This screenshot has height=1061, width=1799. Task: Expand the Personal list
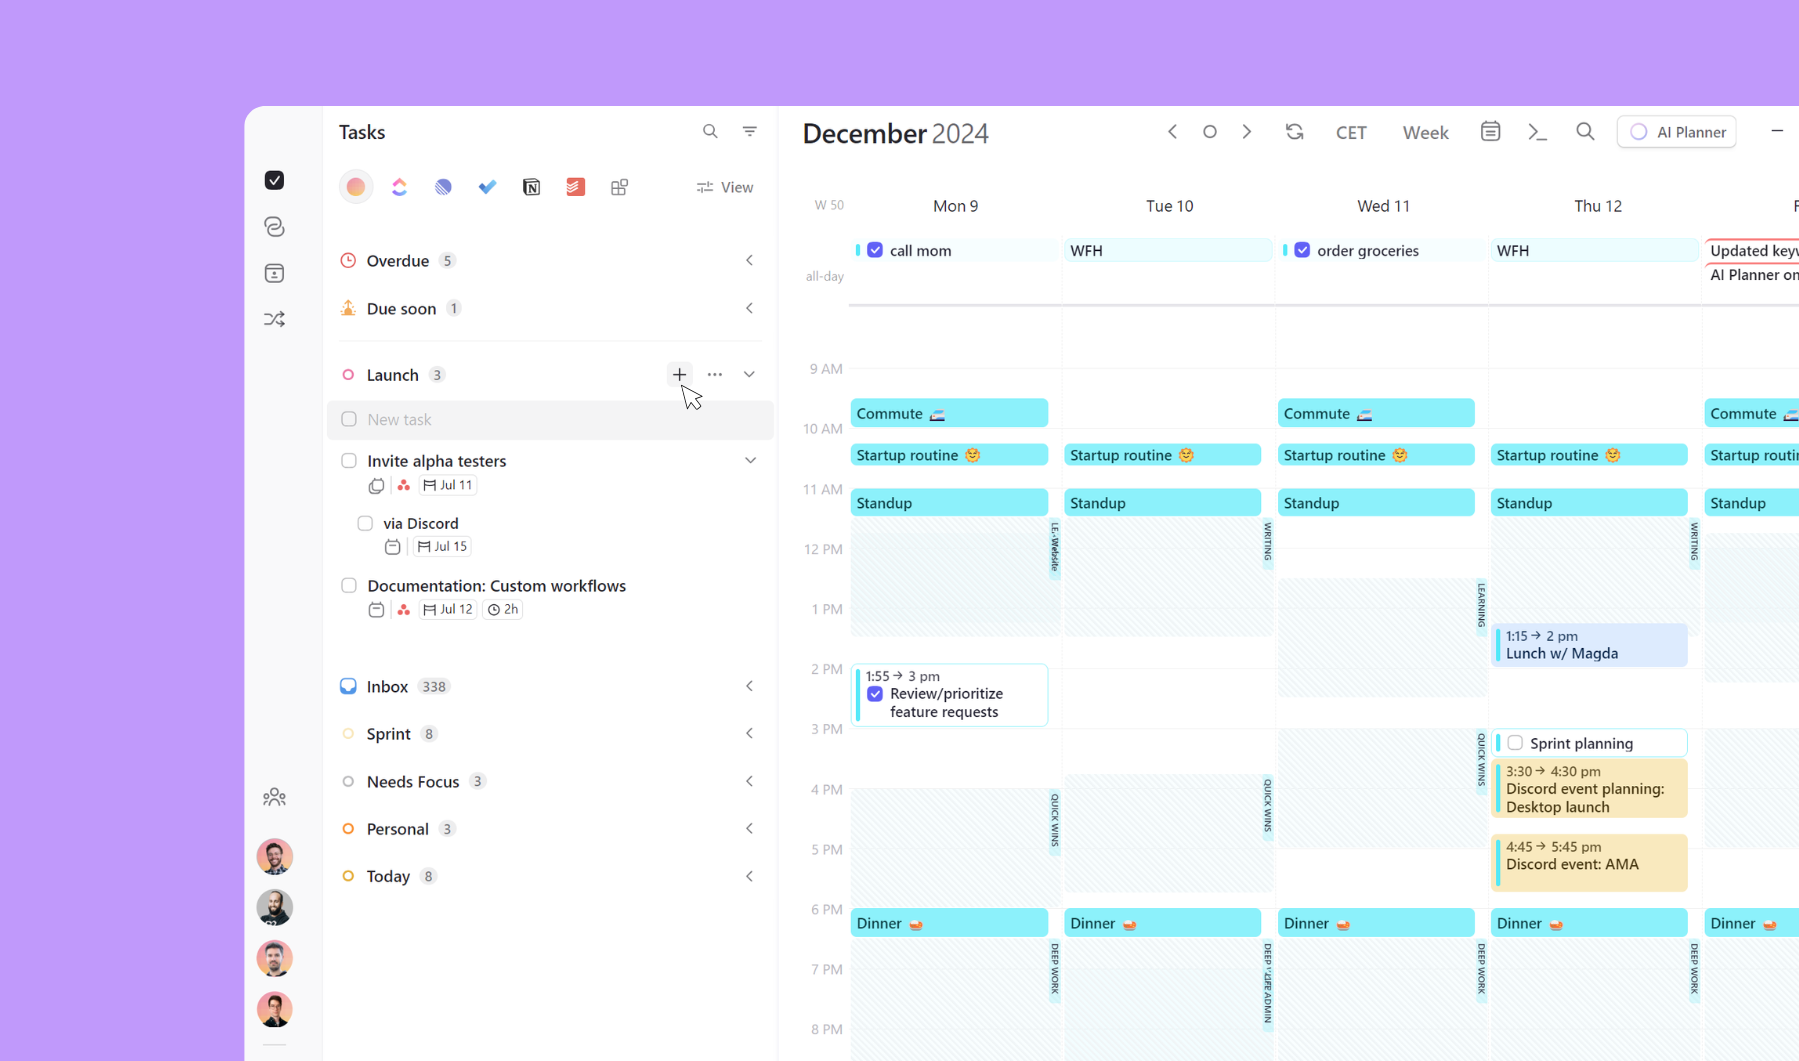[750, 828]
